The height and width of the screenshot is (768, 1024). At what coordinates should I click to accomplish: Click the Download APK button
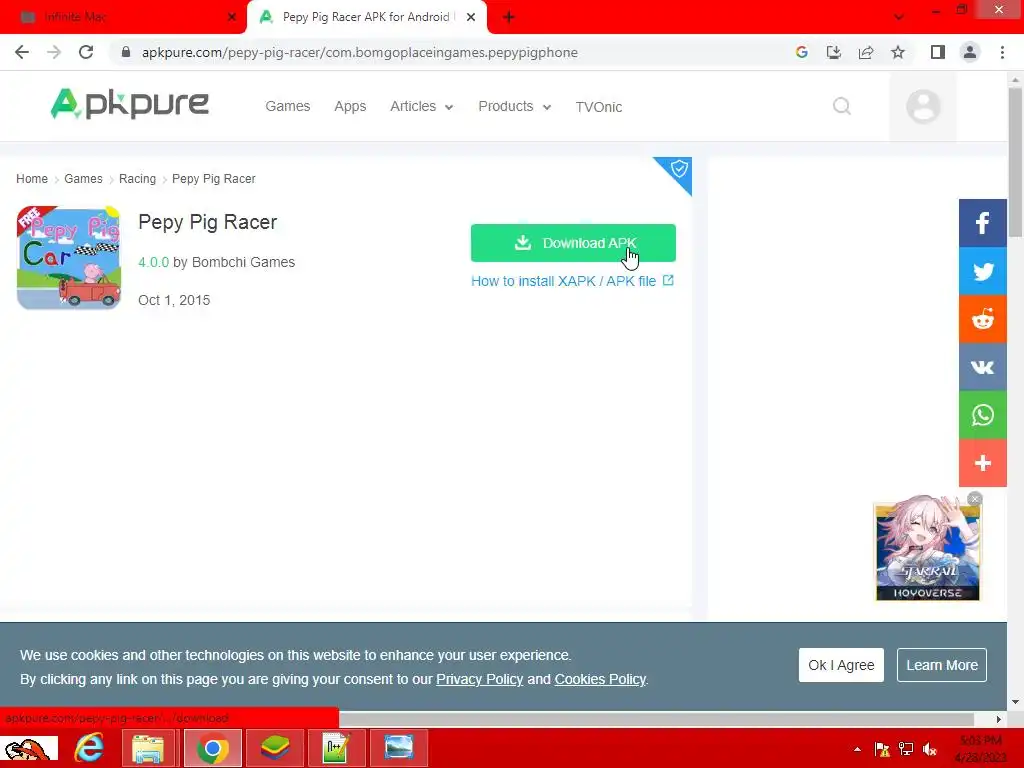pos(573,243)
